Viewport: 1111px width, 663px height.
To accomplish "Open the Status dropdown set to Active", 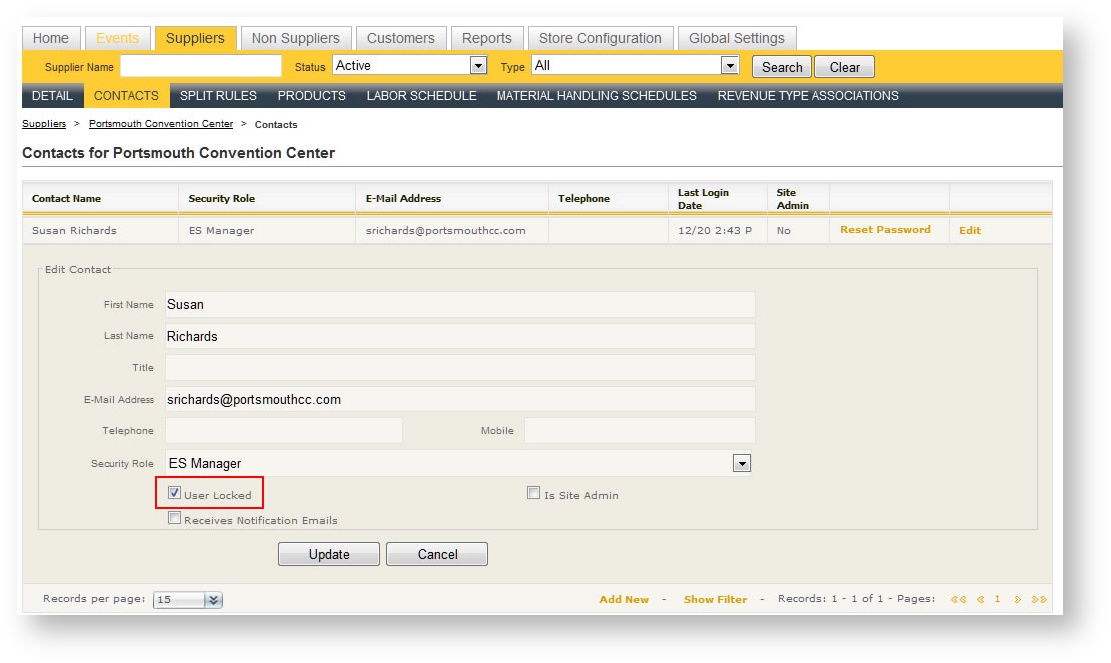I will [x=478, y=66].
